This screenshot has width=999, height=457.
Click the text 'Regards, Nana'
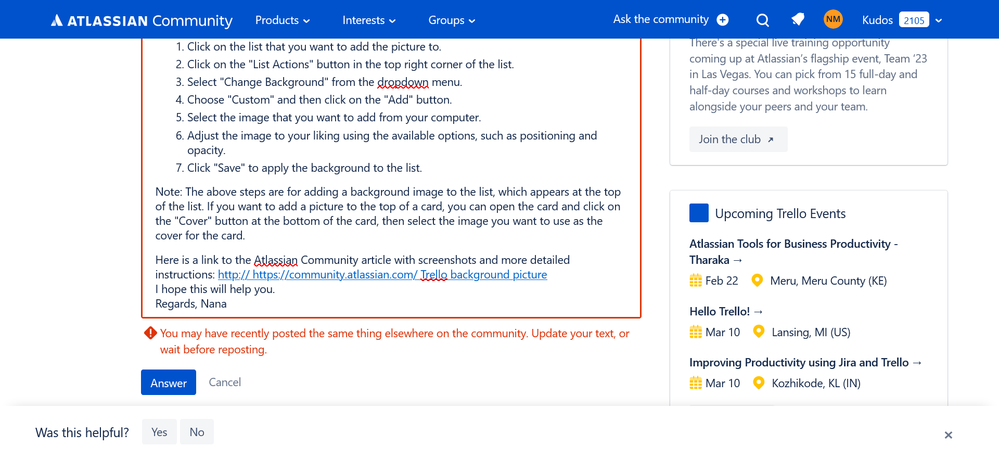point(191,304)
